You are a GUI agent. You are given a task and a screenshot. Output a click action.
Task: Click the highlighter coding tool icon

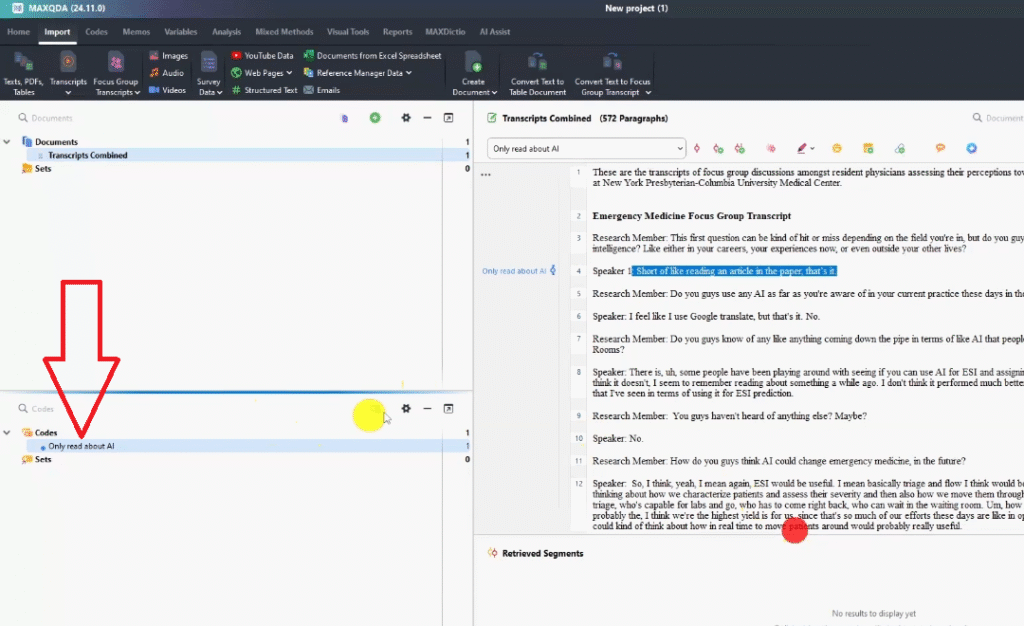pos(801,148)
